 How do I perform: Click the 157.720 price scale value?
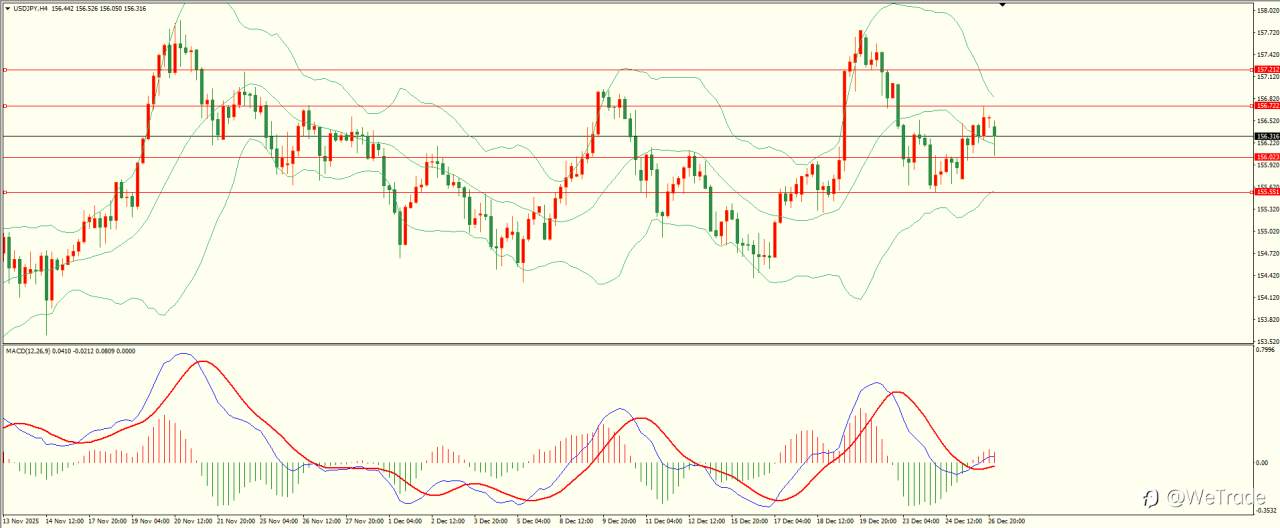[x=1267, y=33]
